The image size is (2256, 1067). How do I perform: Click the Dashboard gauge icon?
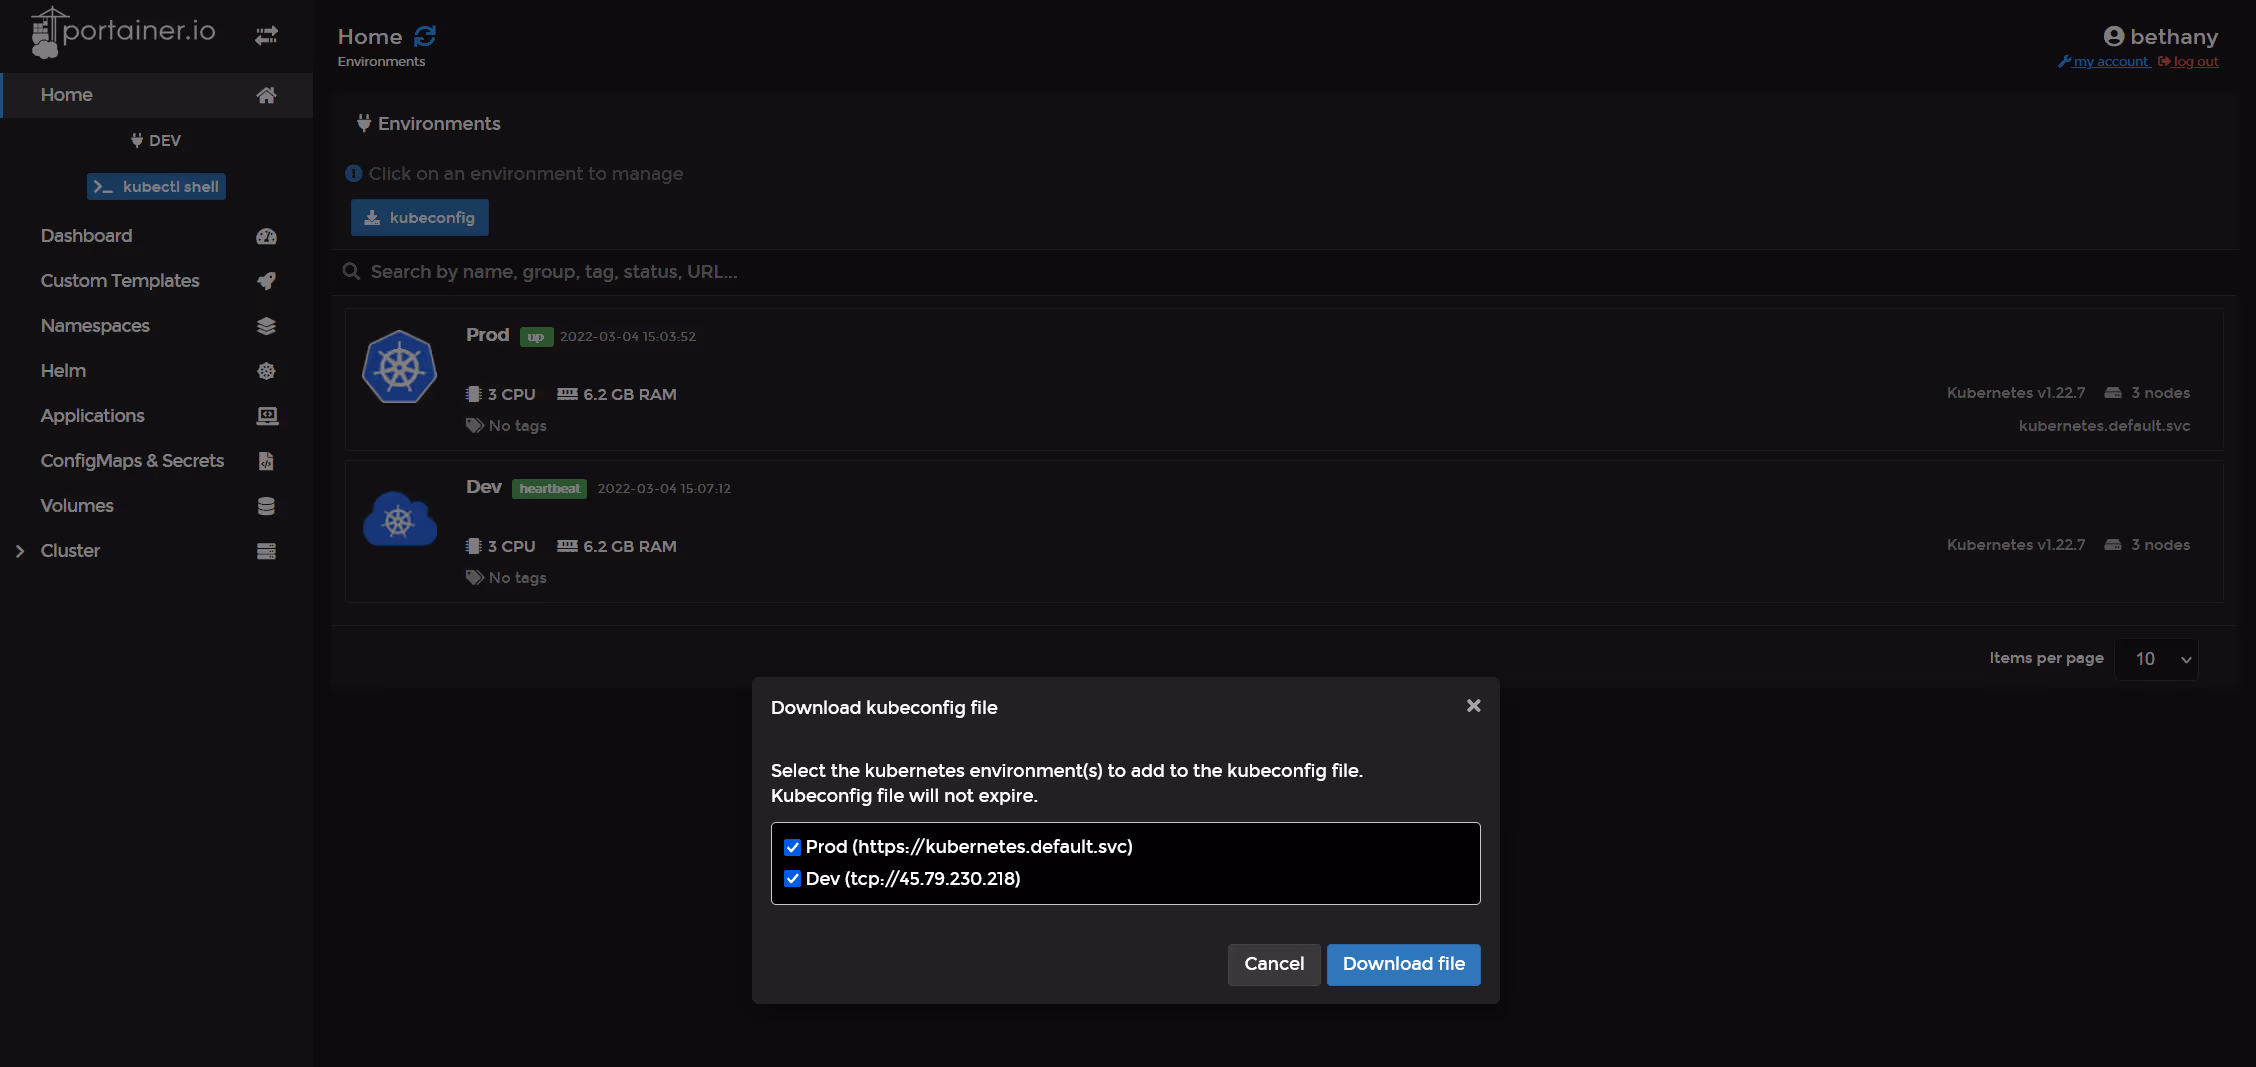point(266,236)
